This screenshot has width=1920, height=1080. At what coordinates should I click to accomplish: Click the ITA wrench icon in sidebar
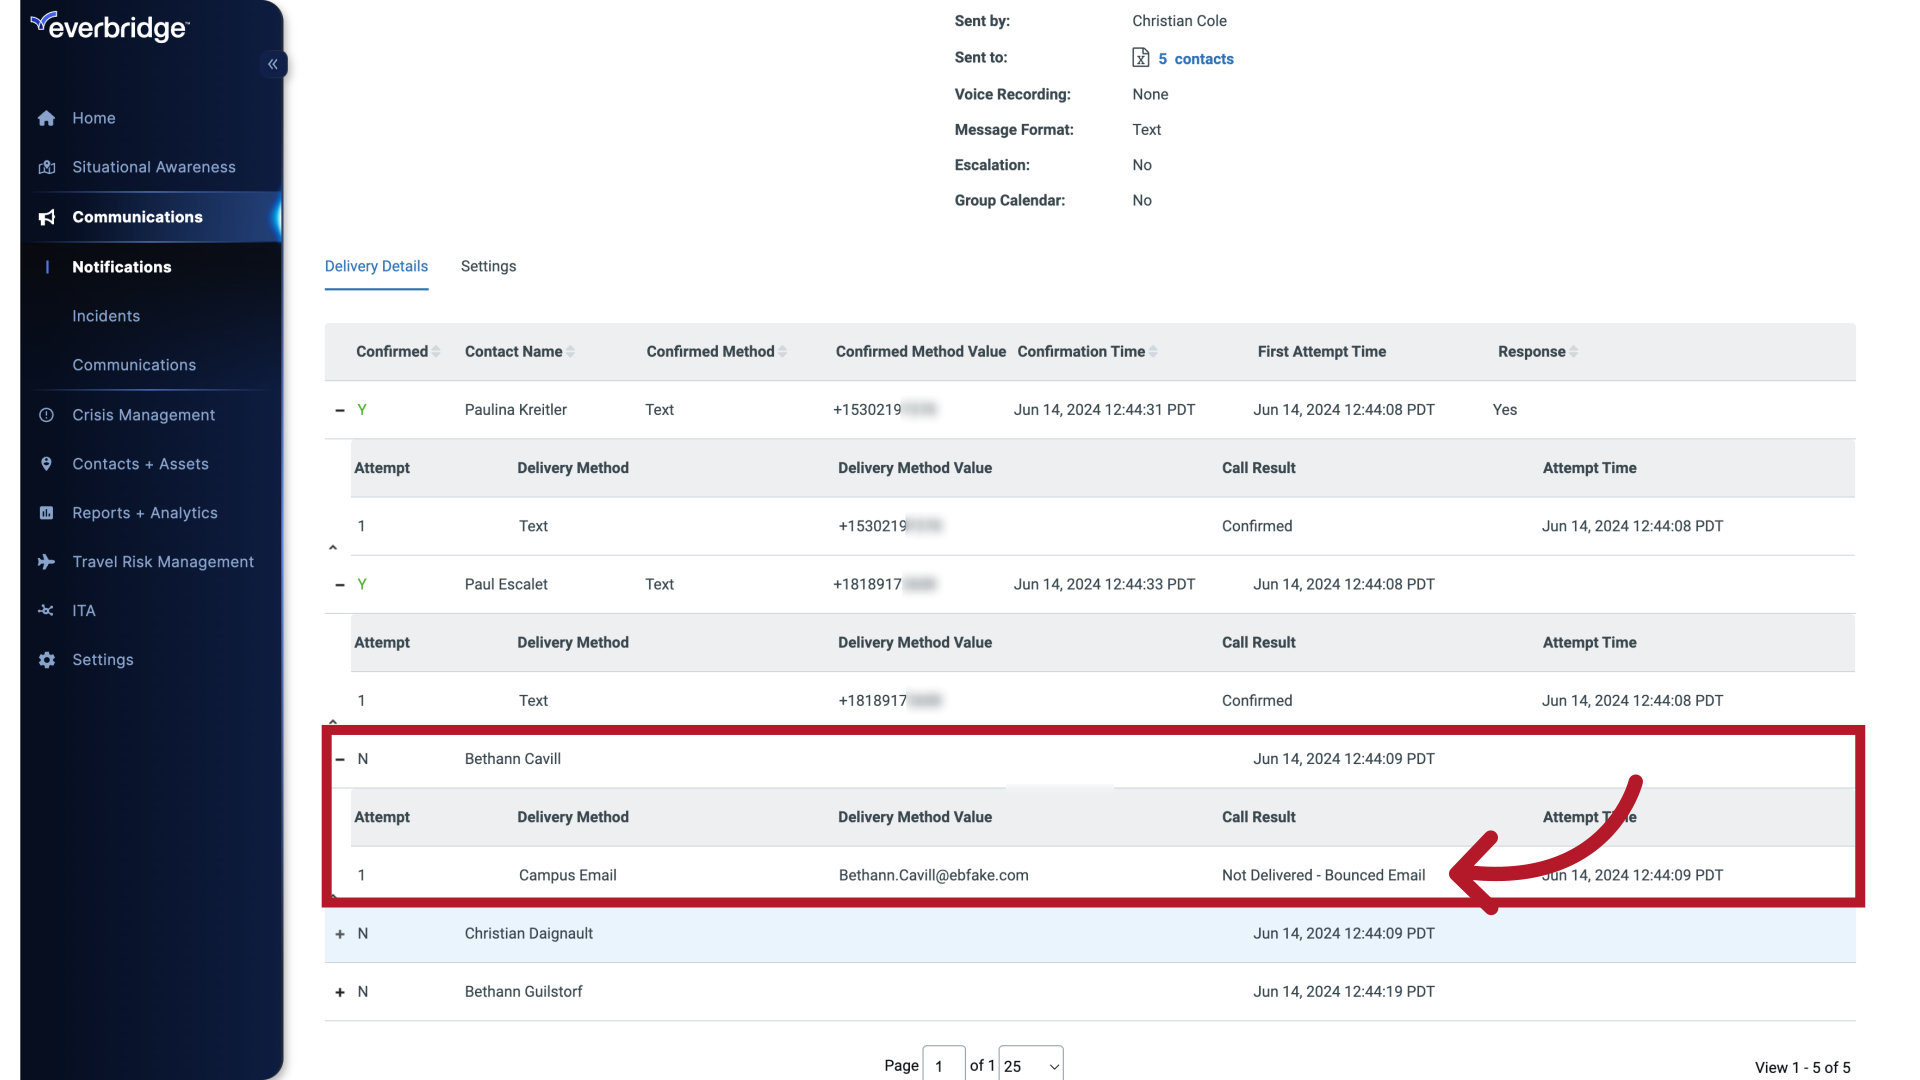[47, 610]
